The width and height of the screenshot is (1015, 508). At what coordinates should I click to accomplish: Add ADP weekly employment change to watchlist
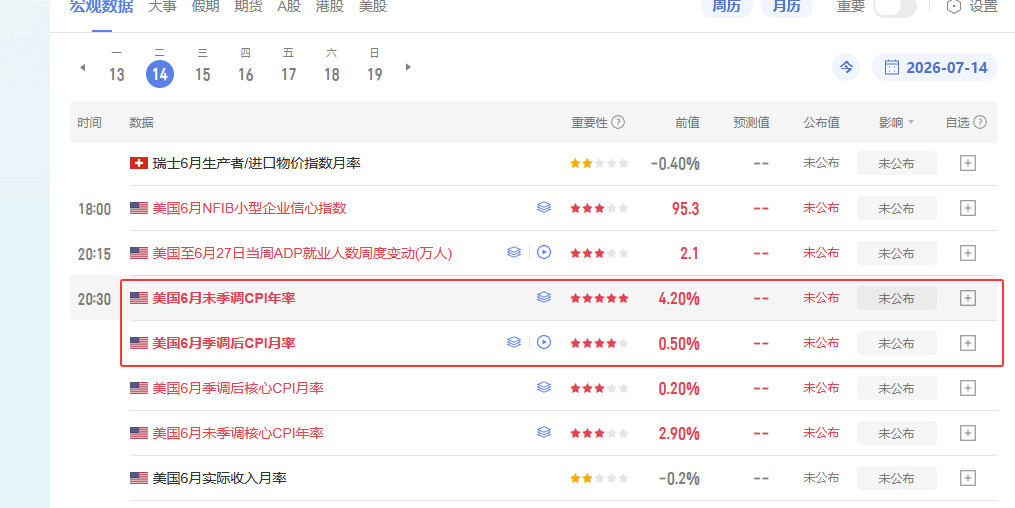(967, 253)
